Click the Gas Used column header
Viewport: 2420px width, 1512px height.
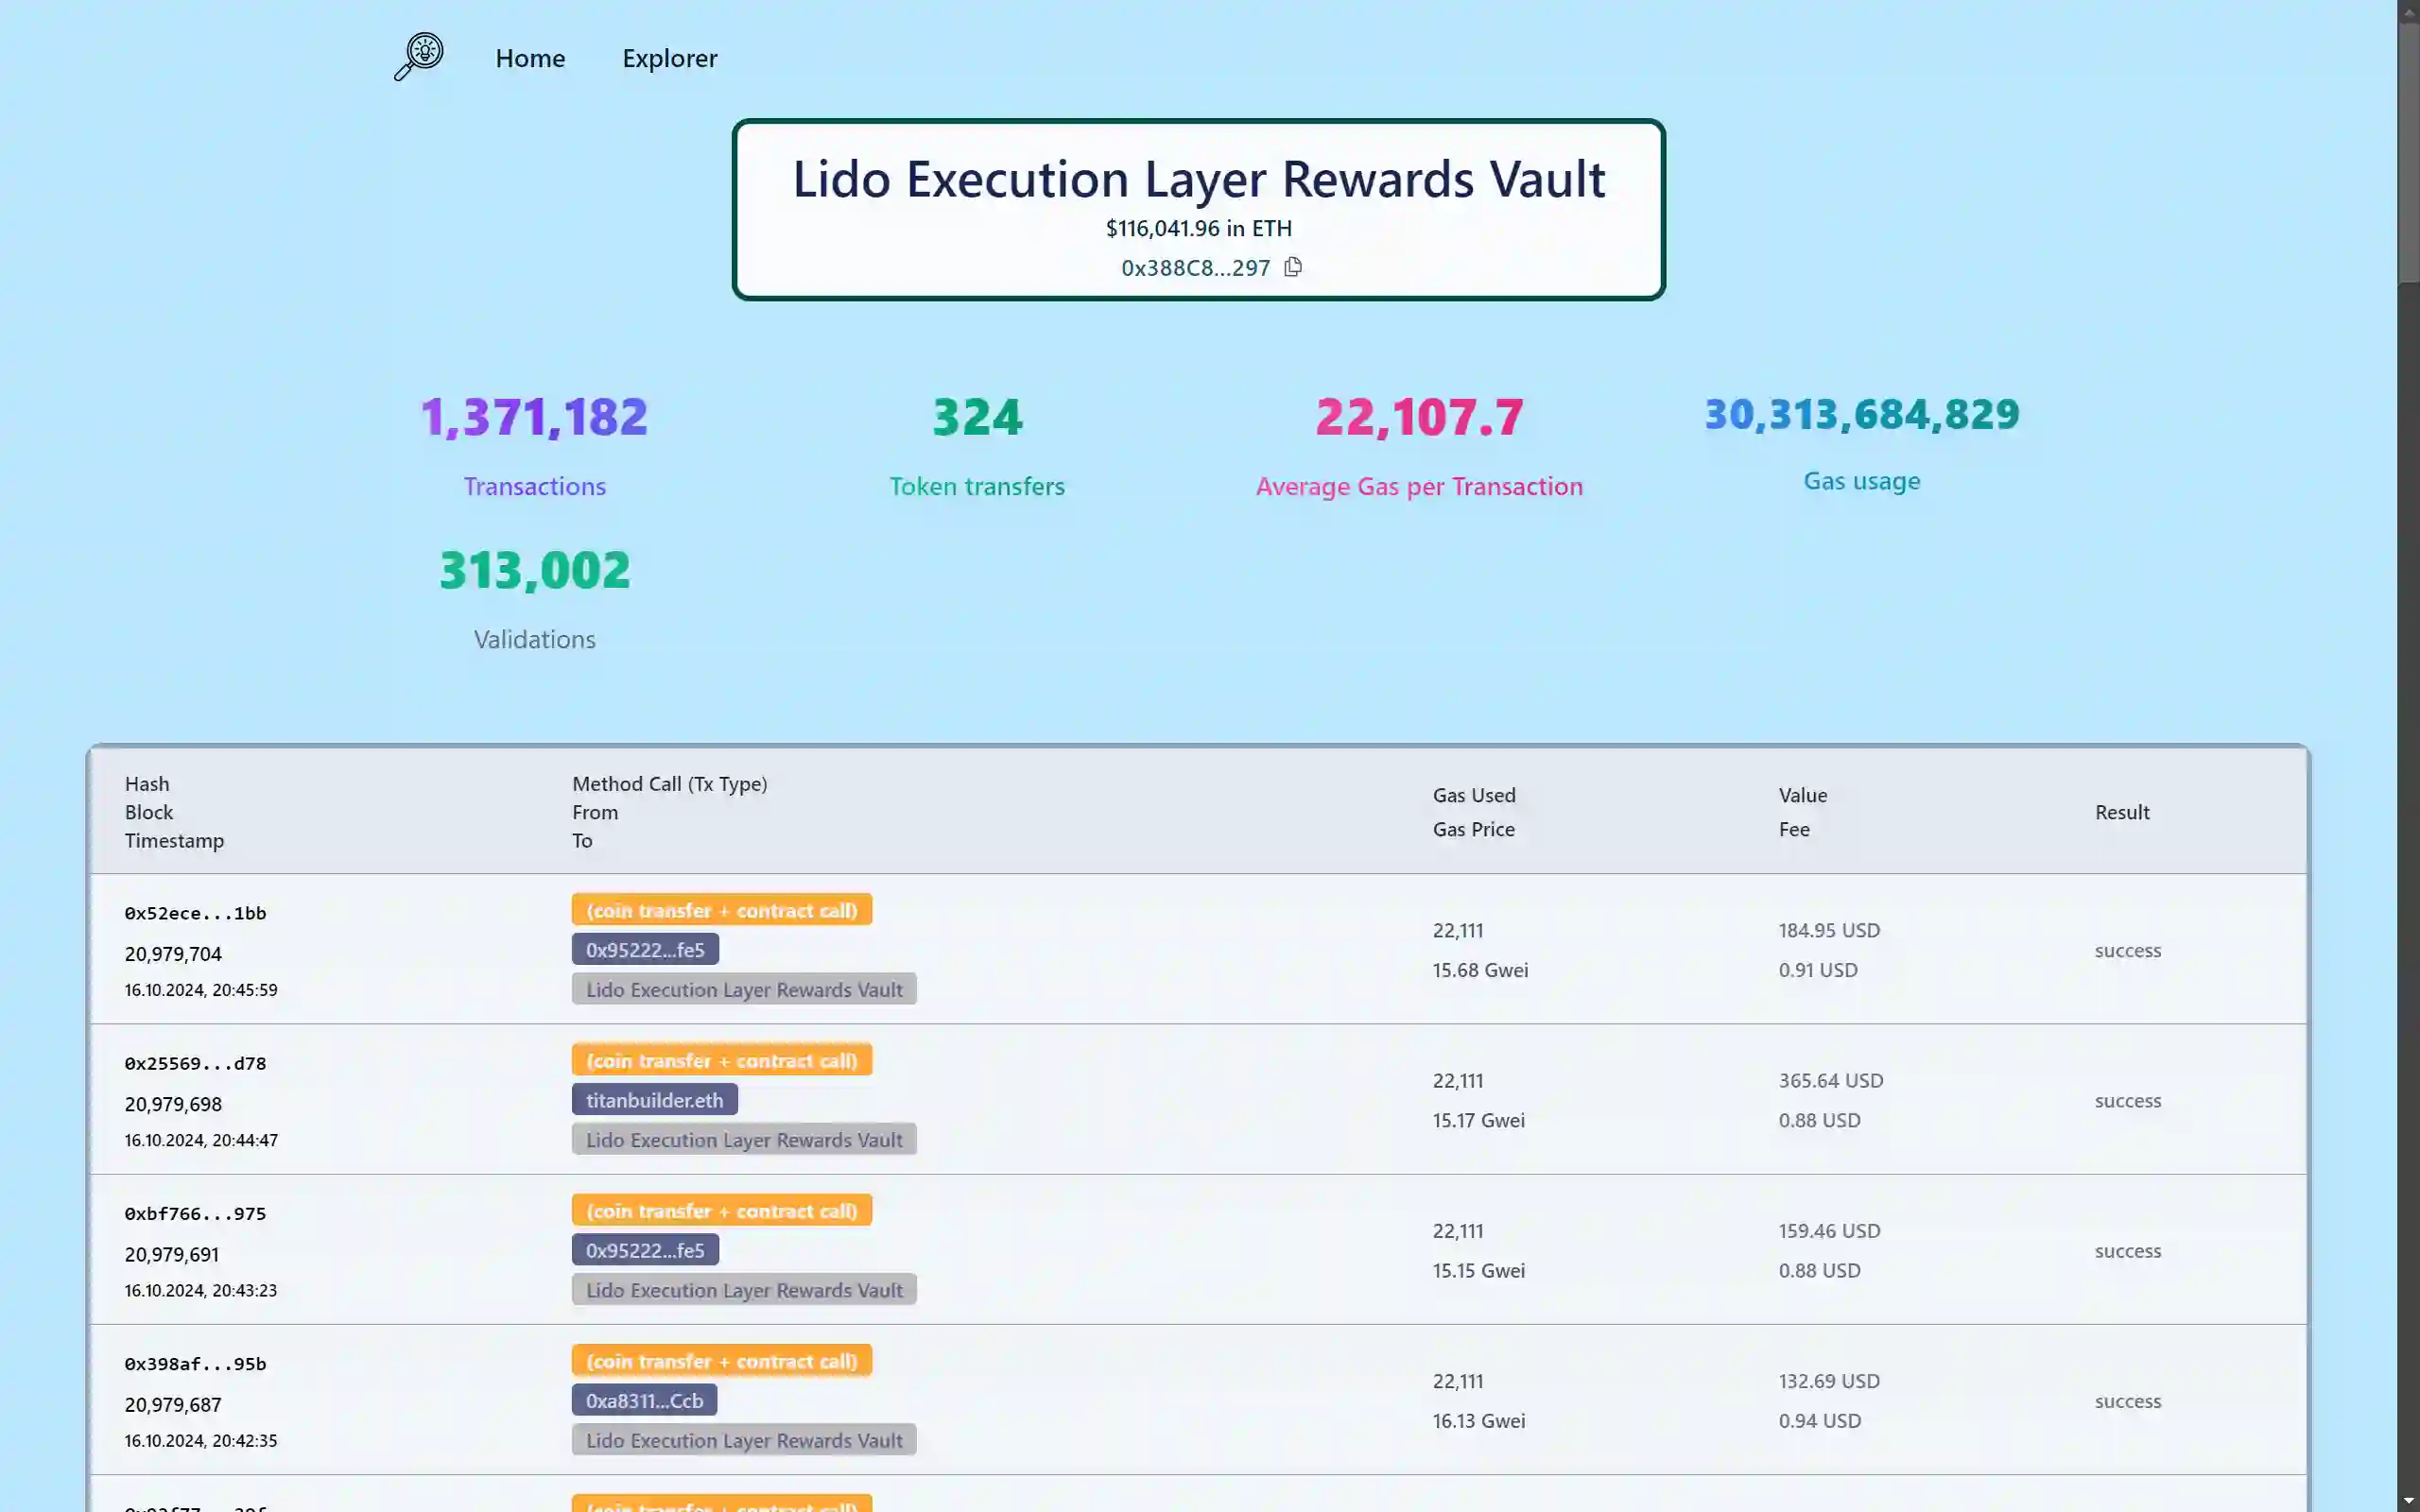[x=1474, y=795]
